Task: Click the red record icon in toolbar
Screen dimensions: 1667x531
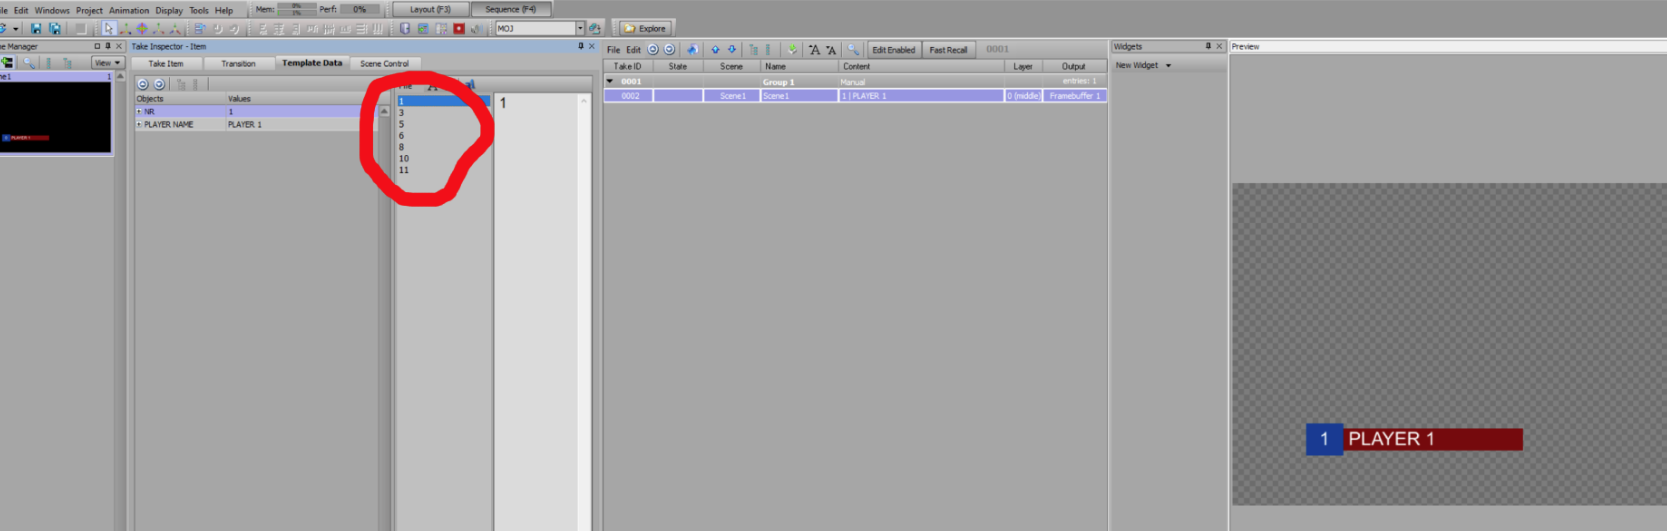Action: [459, 29]
